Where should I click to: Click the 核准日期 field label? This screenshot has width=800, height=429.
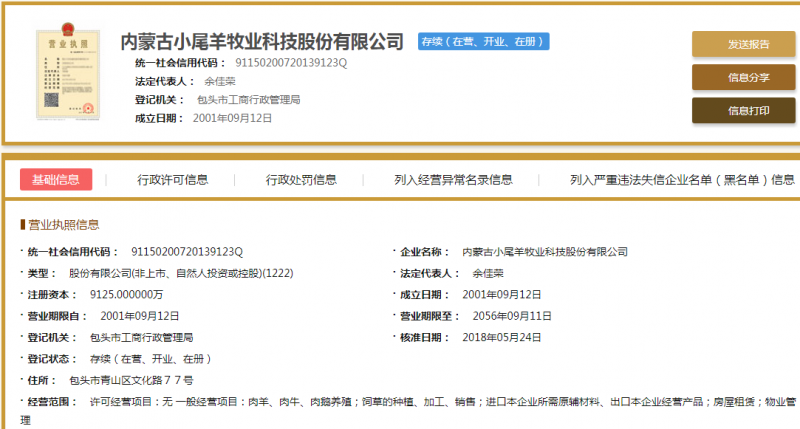424,338
